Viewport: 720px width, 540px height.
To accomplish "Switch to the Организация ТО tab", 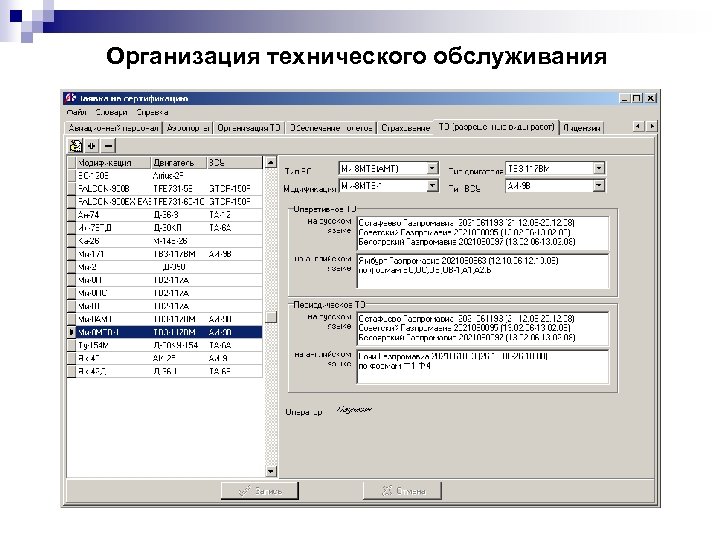I will click(249, 128).
